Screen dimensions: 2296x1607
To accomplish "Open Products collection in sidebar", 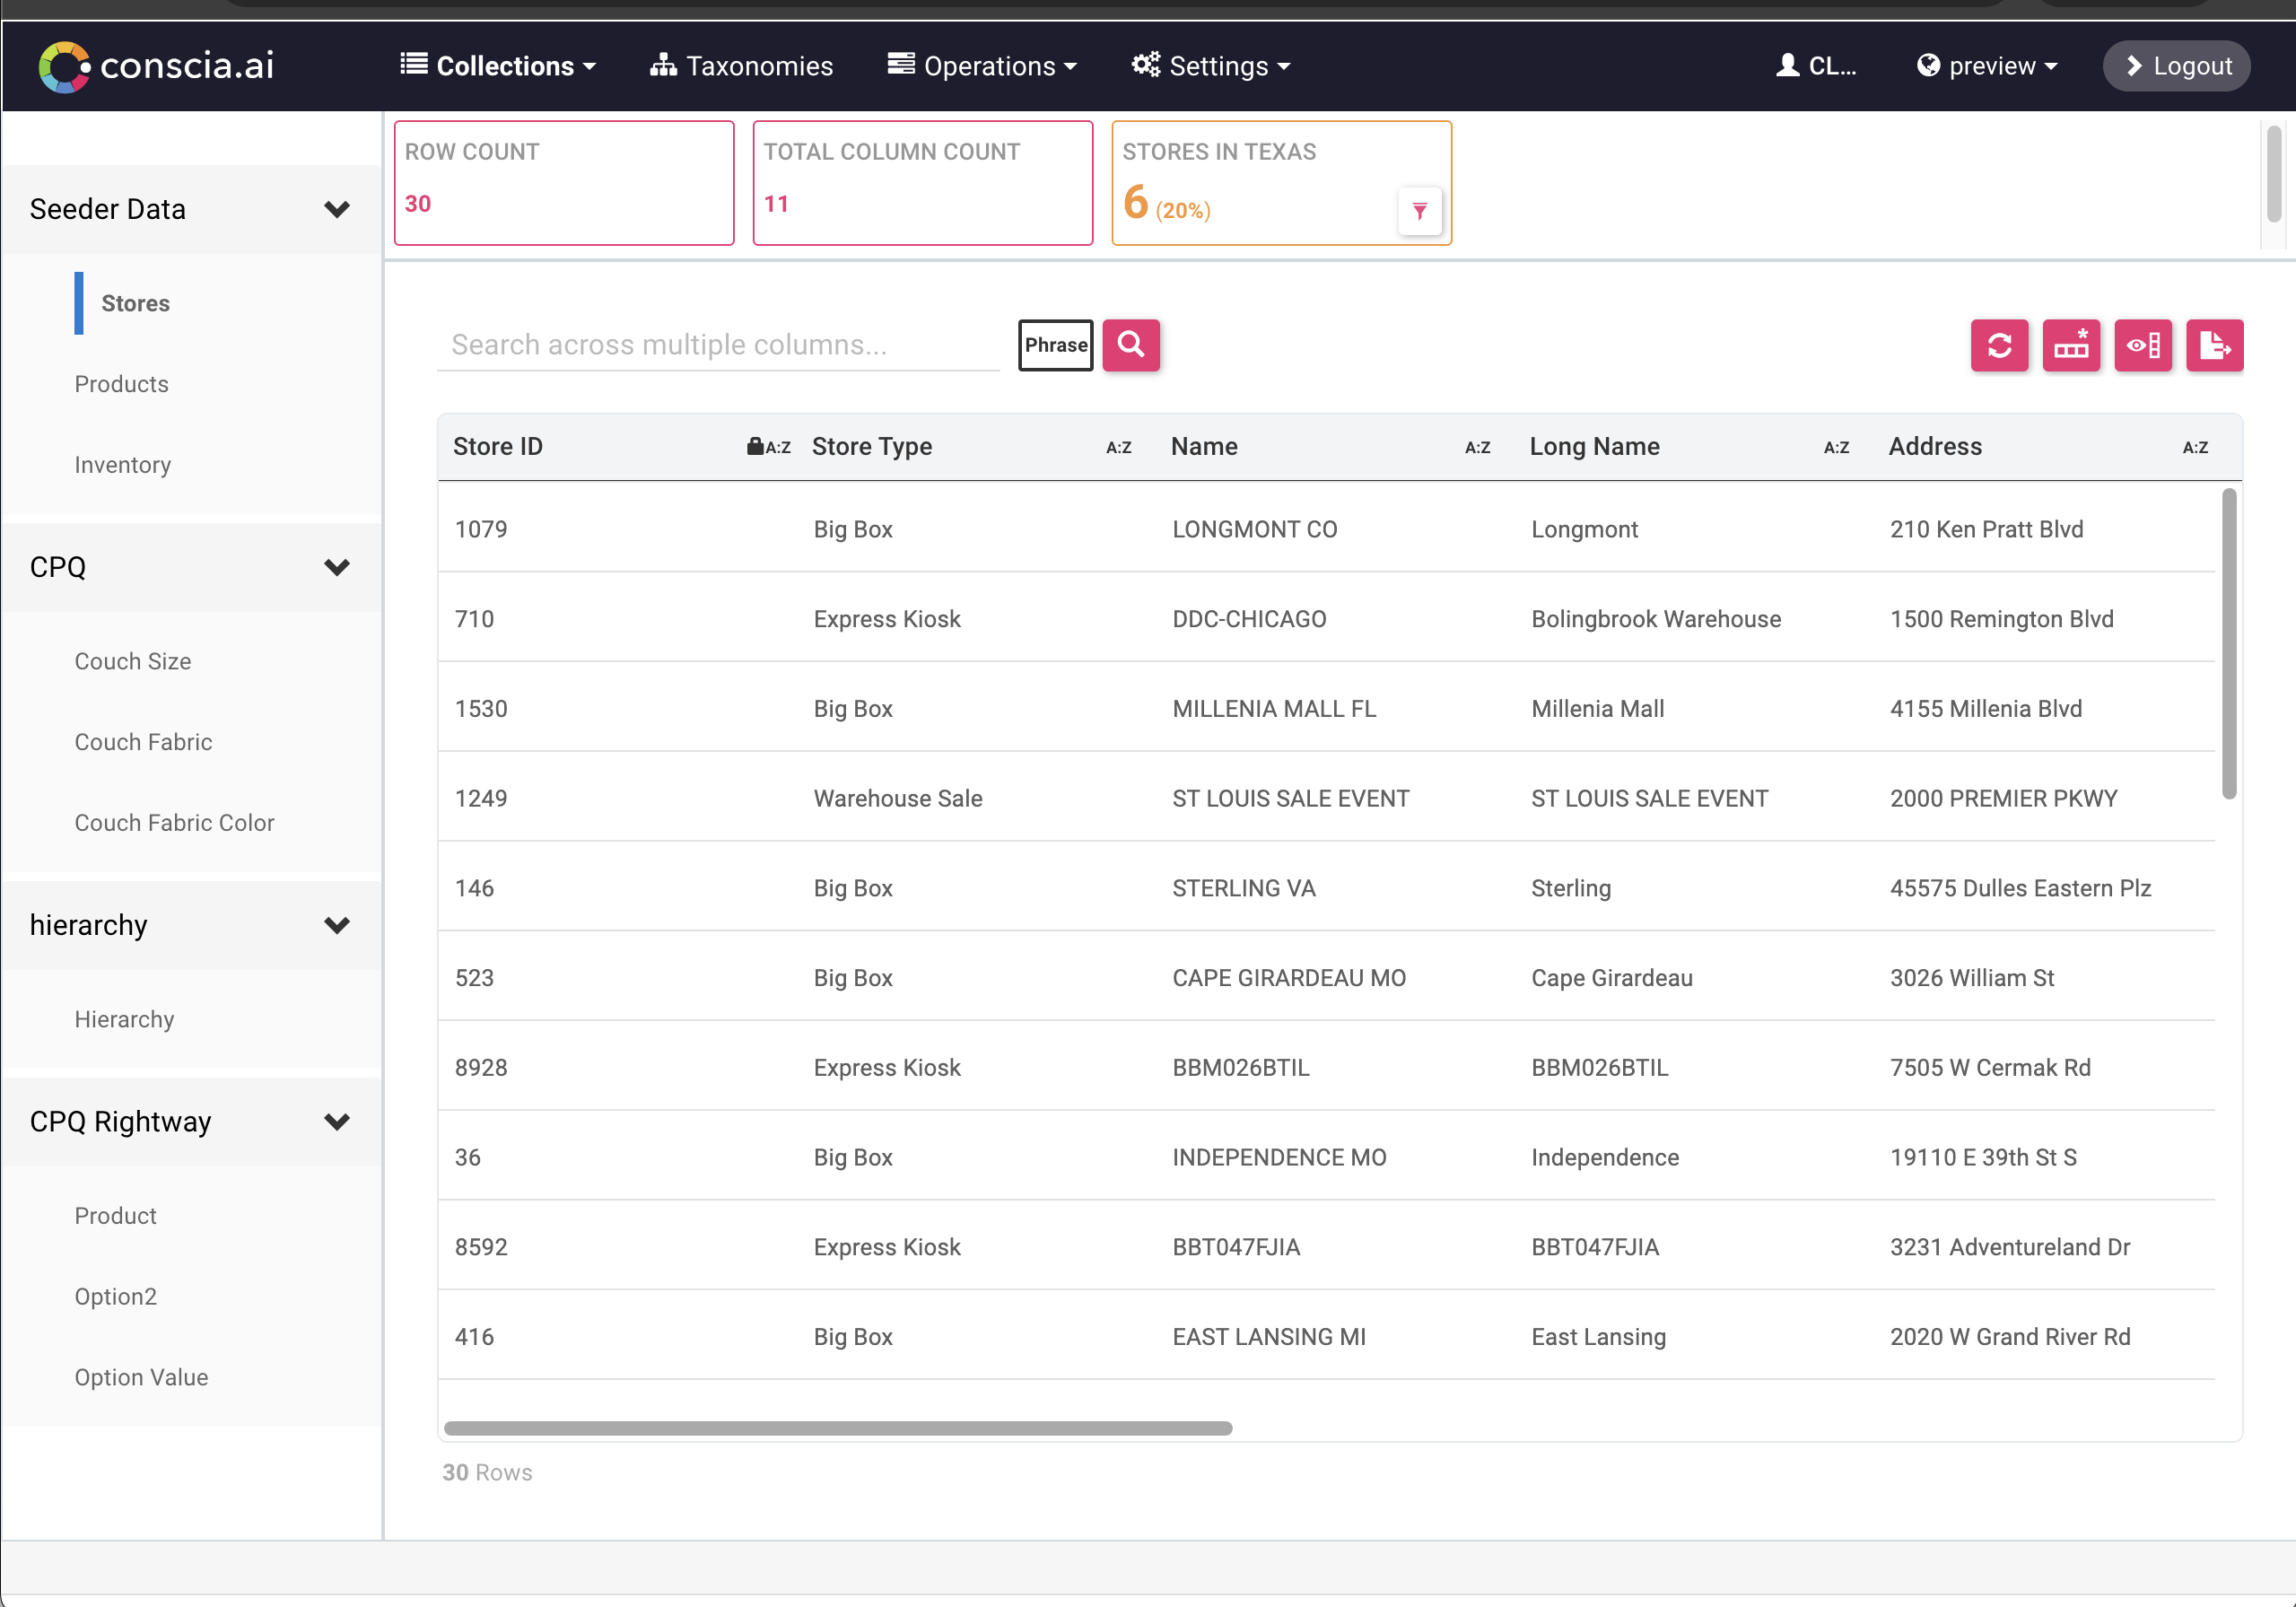I will (x=121, y=384).
